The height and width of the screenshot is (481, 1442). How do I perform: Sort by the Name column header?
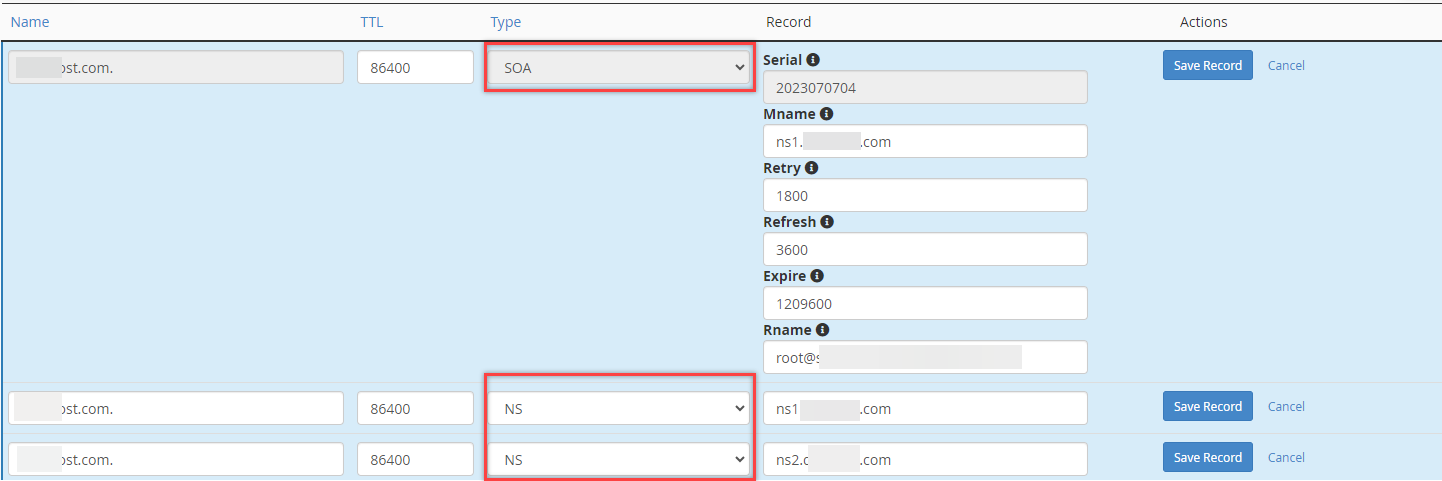[x=30, y=22]
